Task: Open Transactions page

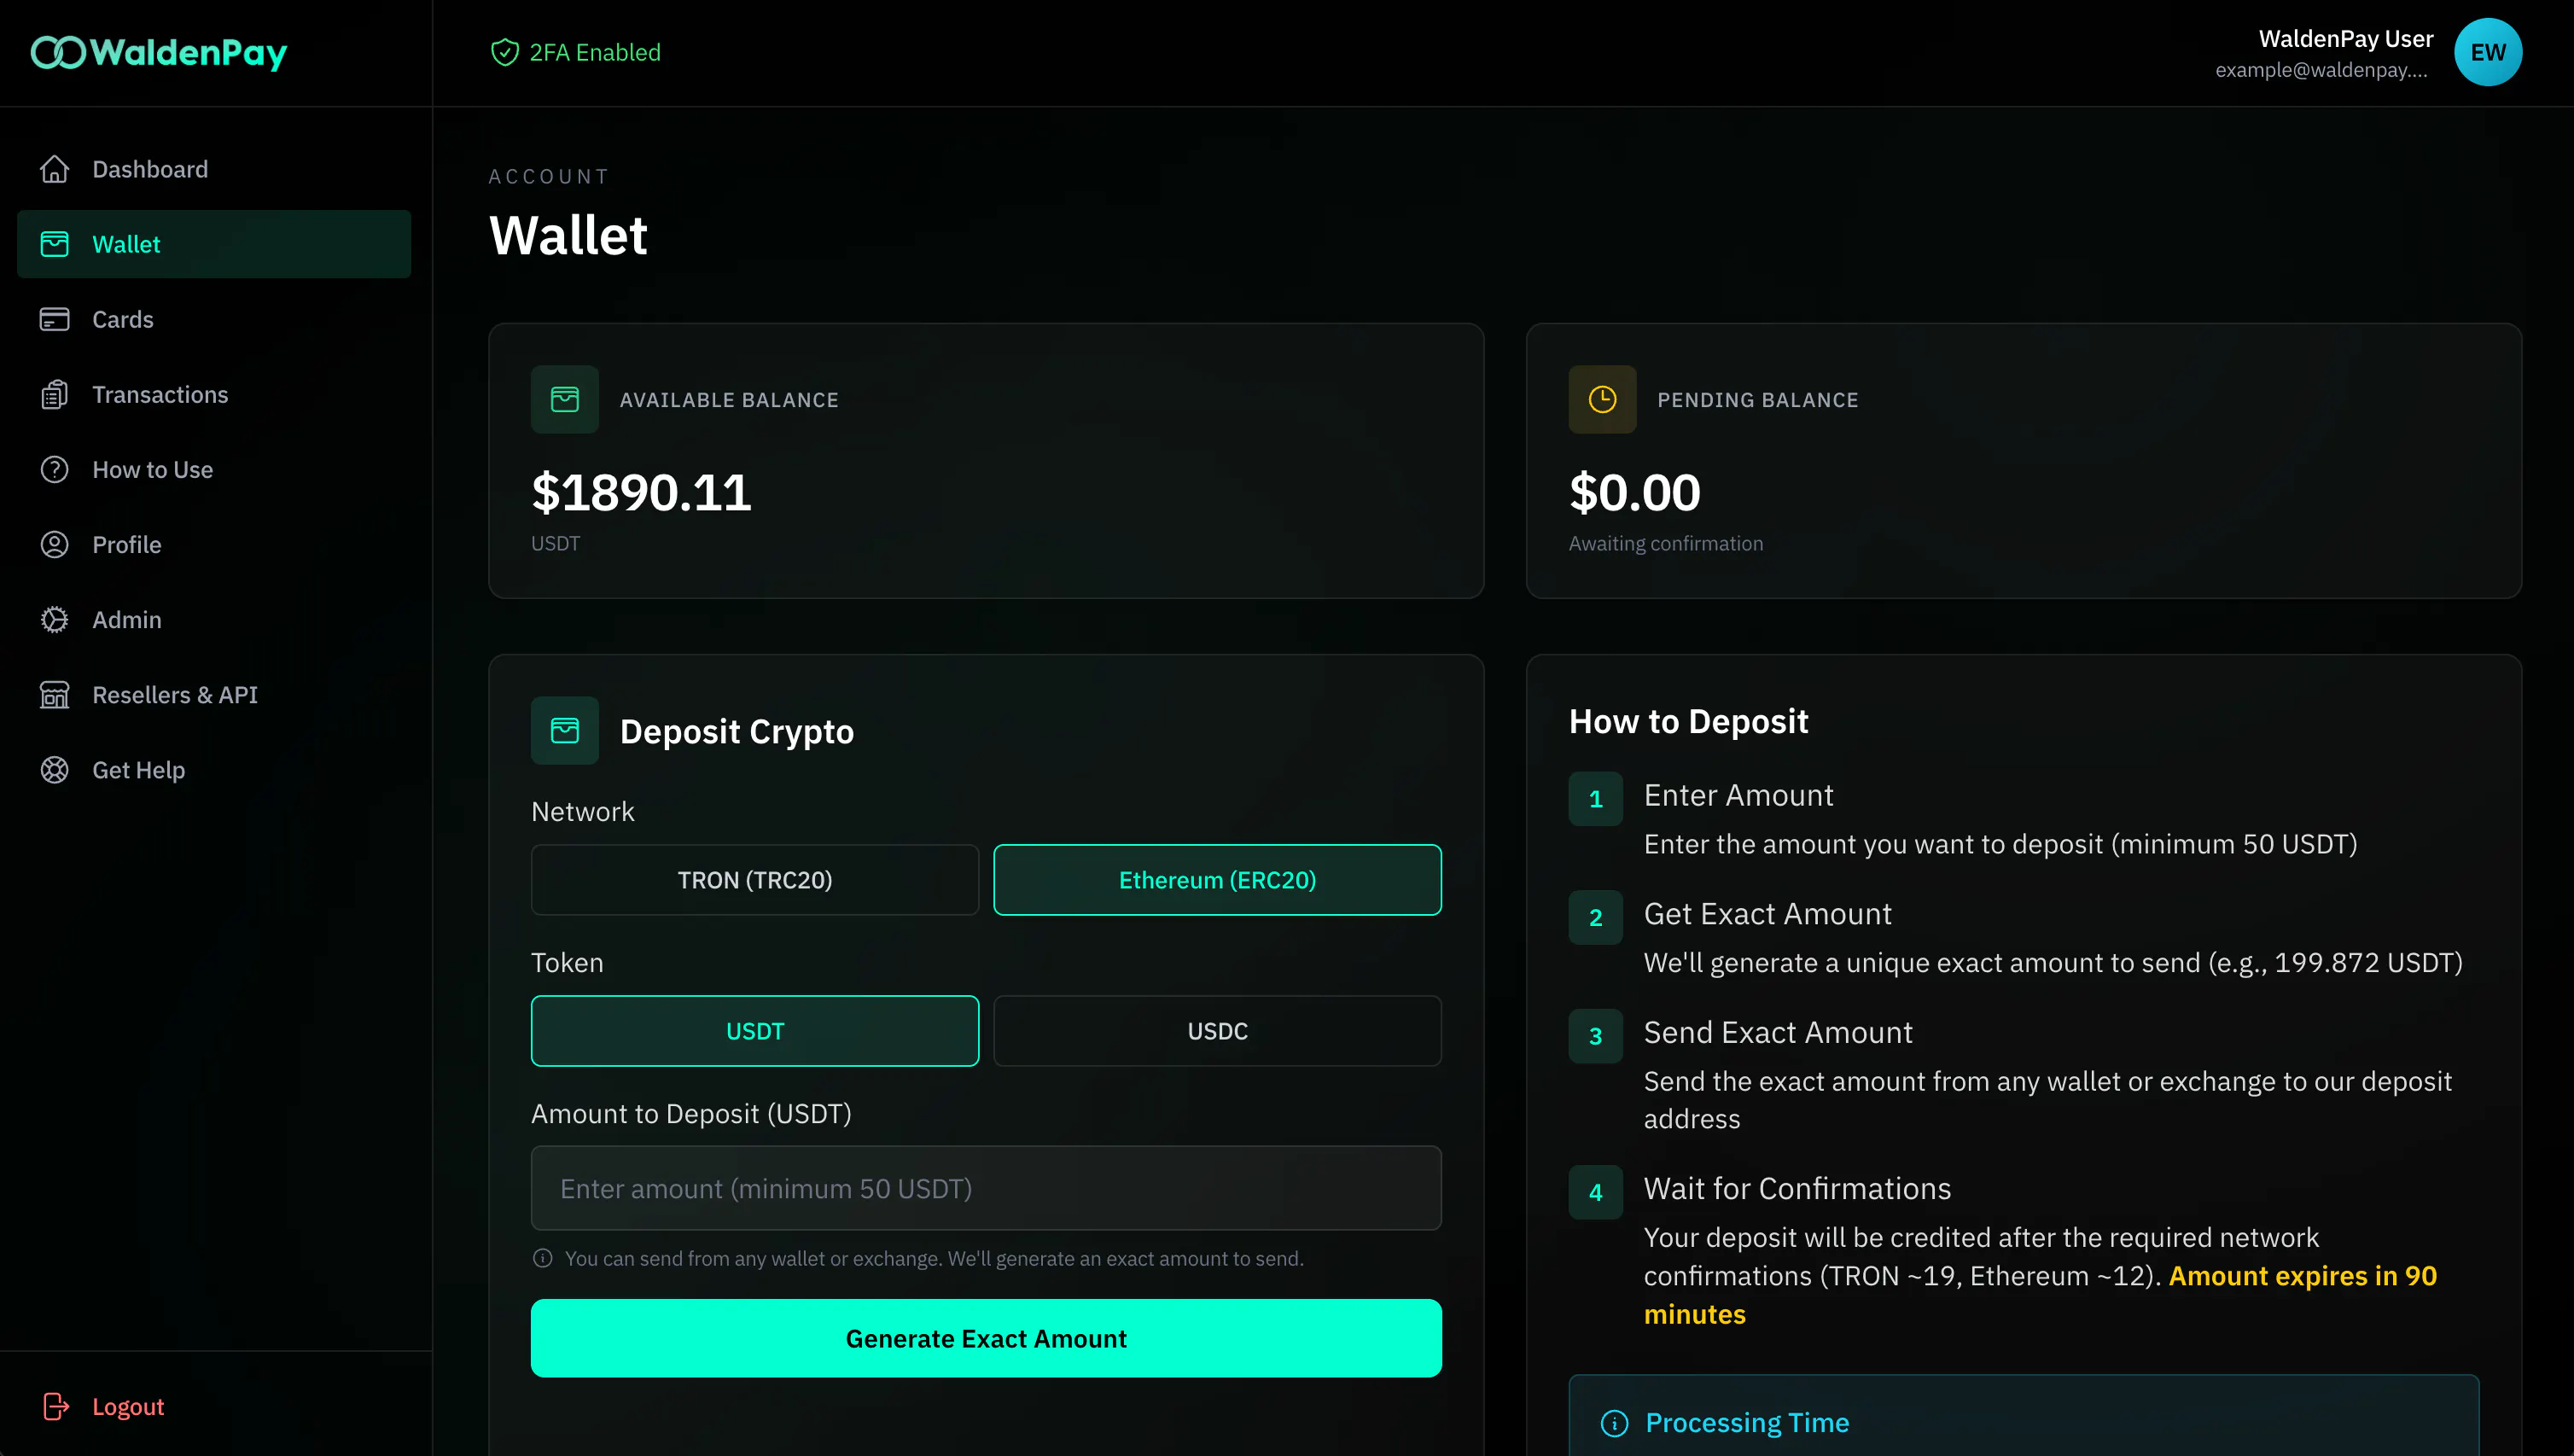Action: pyautogui.click(x=214, y=394)
